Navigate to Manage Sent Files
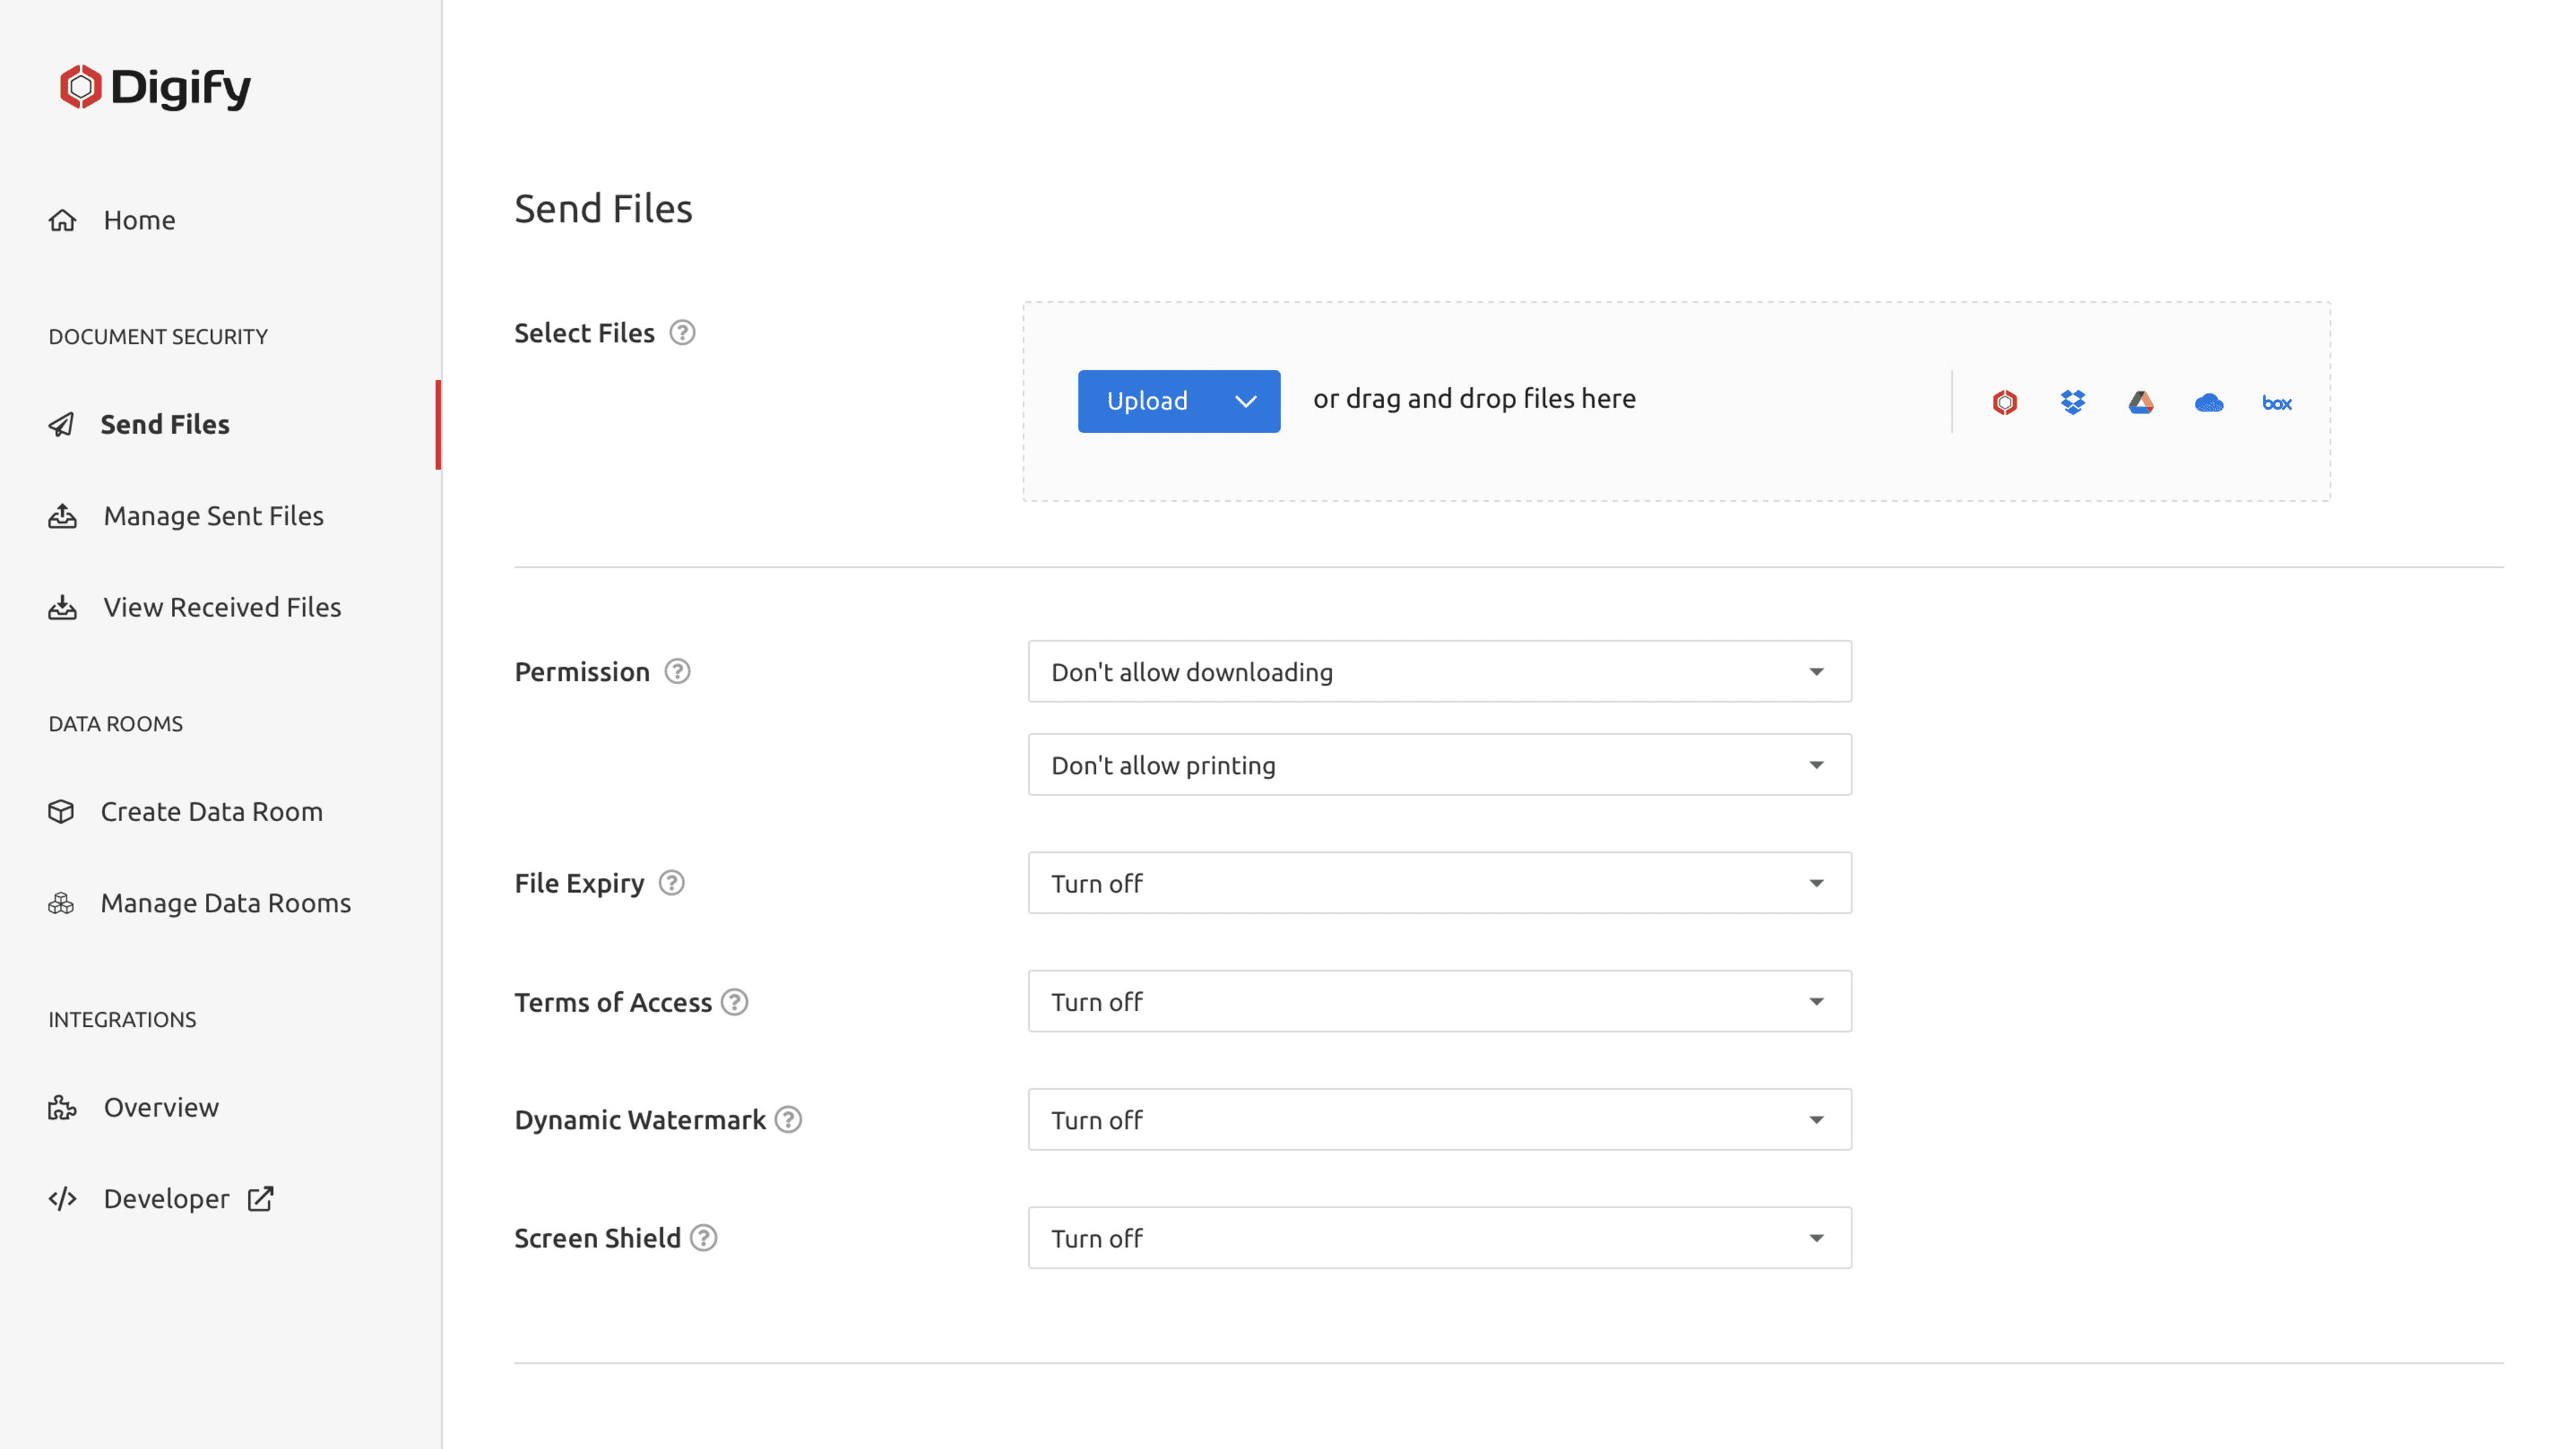Image resolution: width=2576 pixels, height=1449 pixels. 212,516
